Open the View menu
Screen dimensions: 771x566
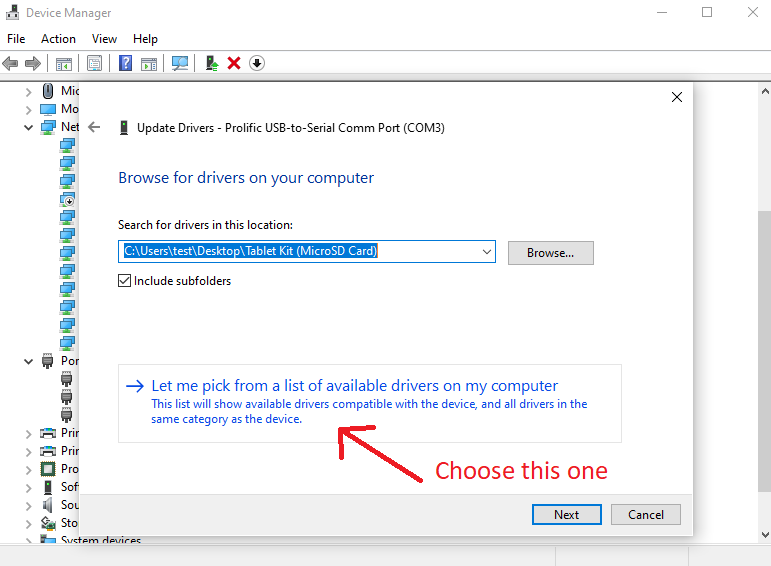coord(104,39)
